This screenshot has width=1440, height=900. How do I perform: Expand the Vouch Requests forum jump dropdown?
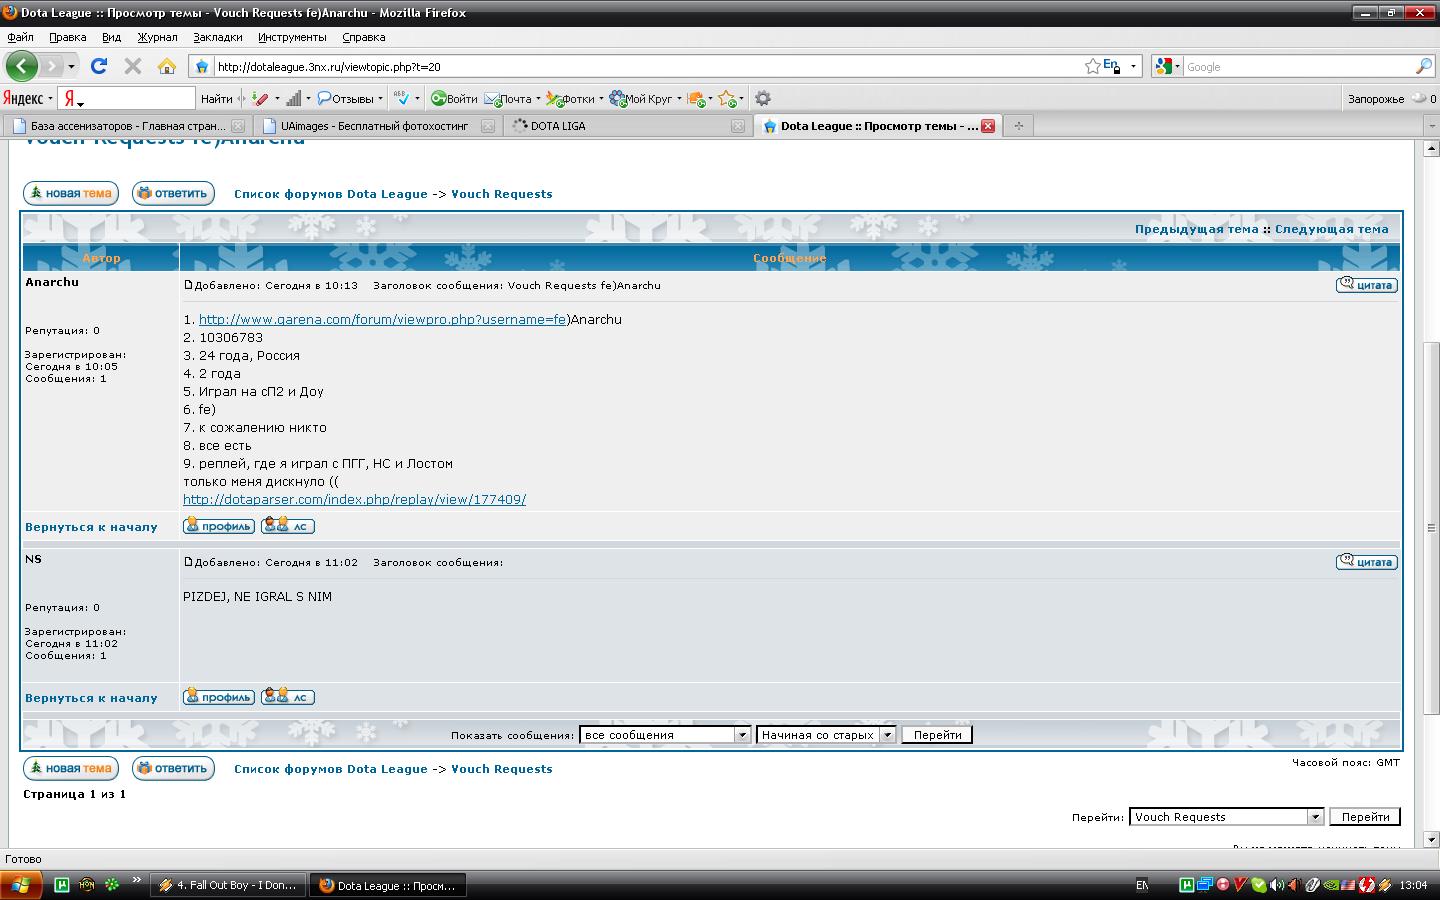[x=1315, y=817]
